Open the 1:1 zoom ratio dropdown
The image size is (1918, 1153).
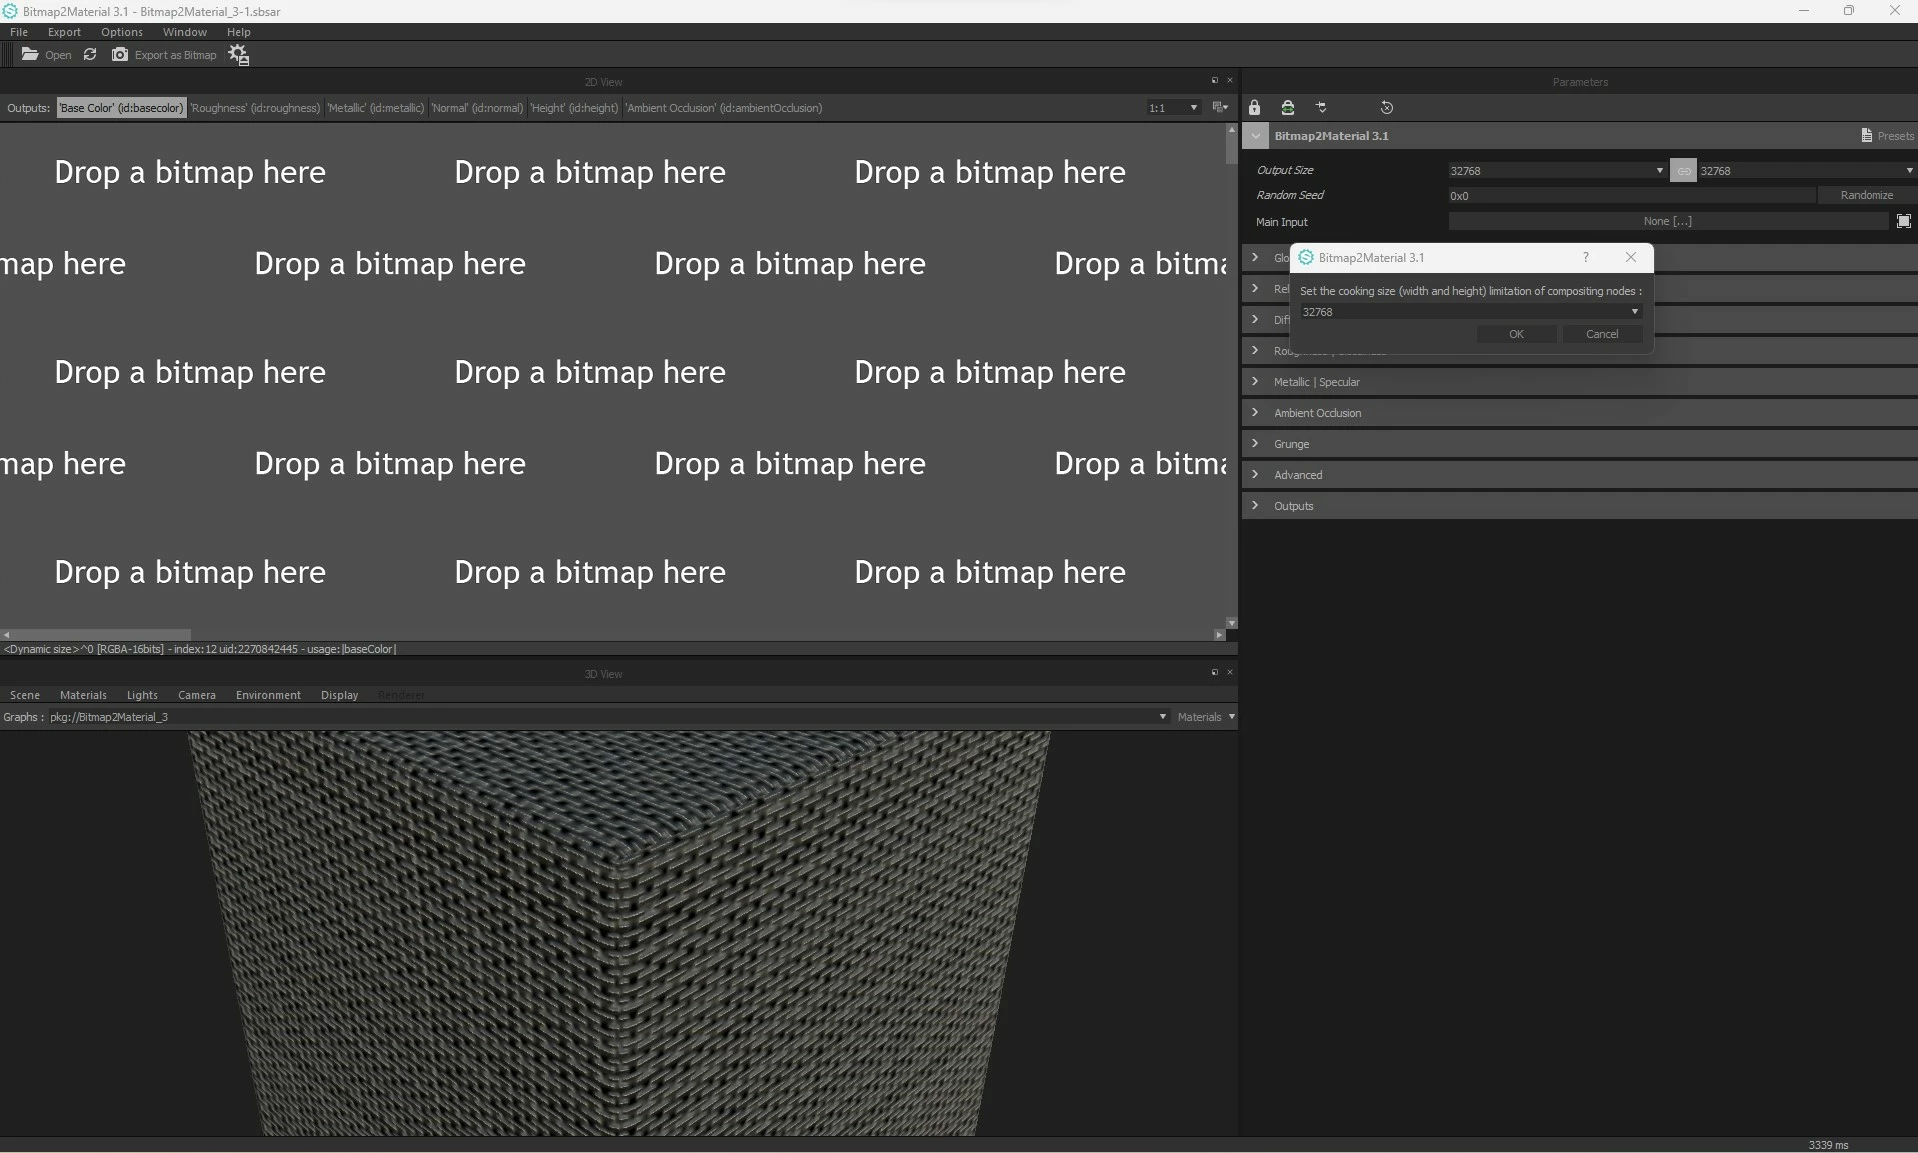tap(1173, 108)
